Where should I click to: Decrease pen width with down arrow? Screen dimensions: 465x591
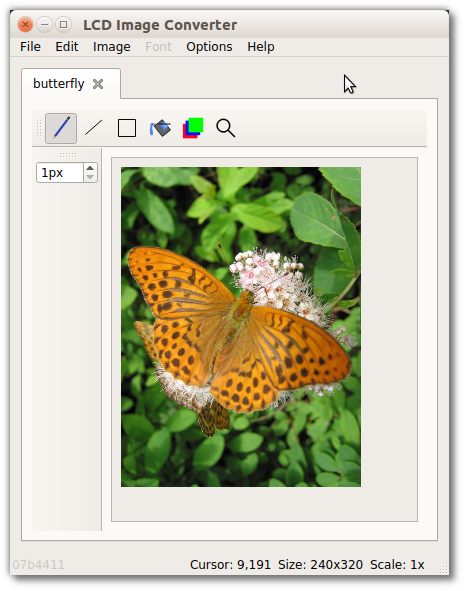tap(90, 177)
